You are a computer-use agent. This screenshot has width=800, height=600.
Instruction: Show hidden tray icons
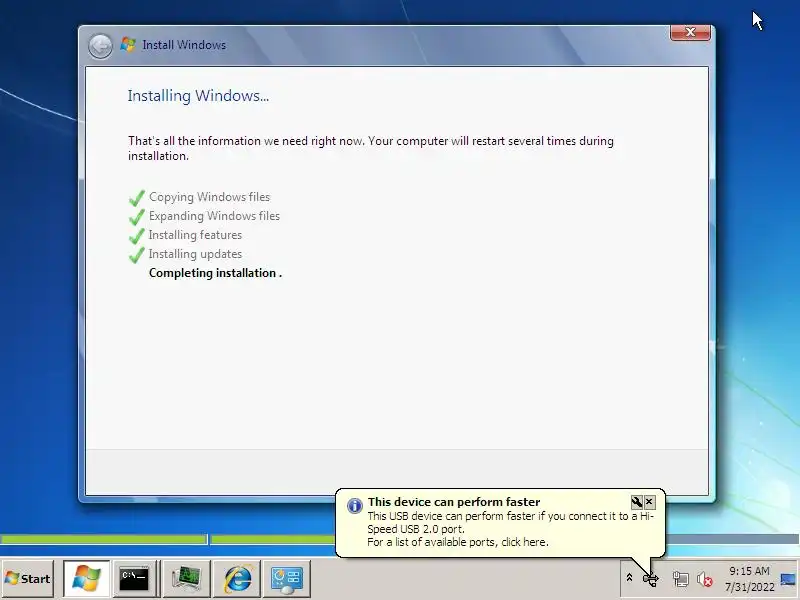coord(629,578)
